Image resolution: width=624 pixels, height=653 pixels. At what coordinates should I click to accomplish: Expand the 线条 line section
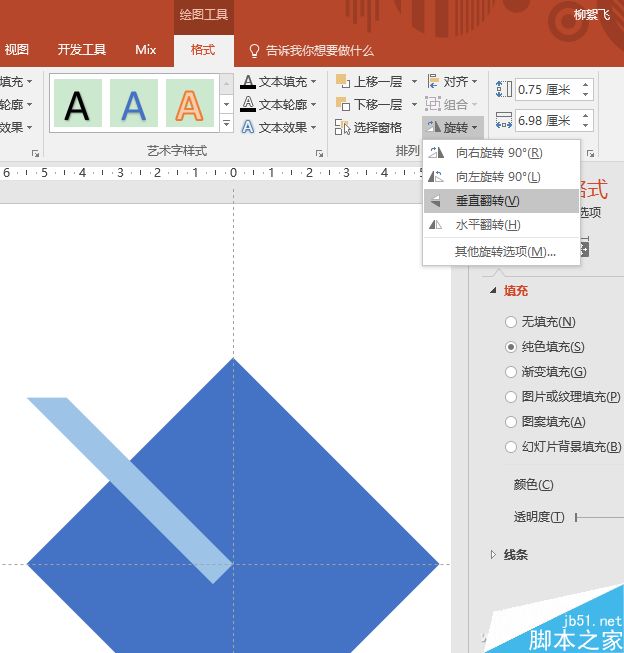coord(494,554)
